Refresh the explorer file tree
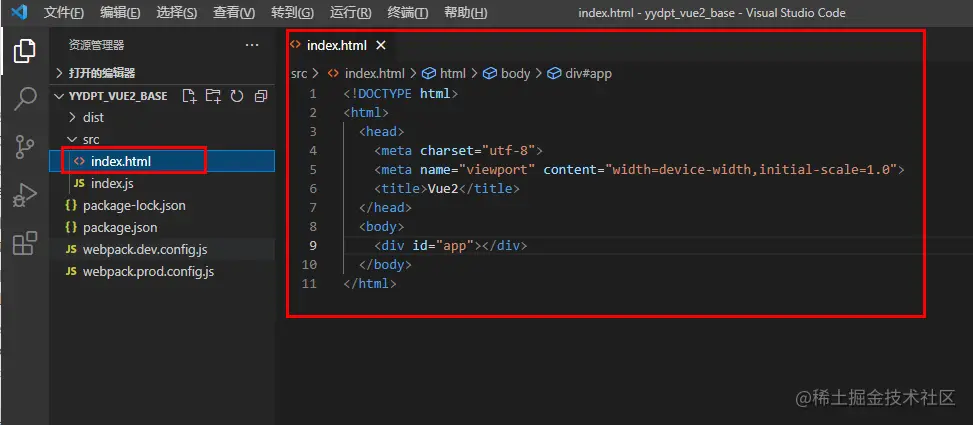973x425 pixels. [x=236, y=96]
